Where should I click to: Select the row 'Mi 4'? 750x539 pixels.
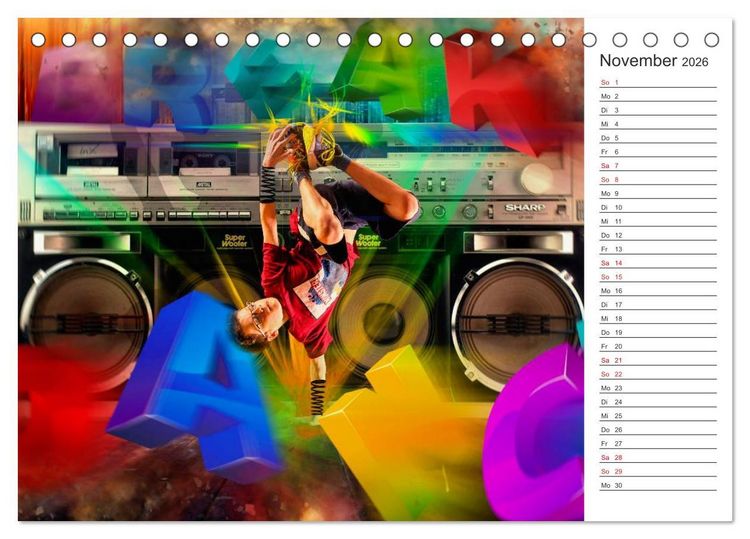[658, 124]
